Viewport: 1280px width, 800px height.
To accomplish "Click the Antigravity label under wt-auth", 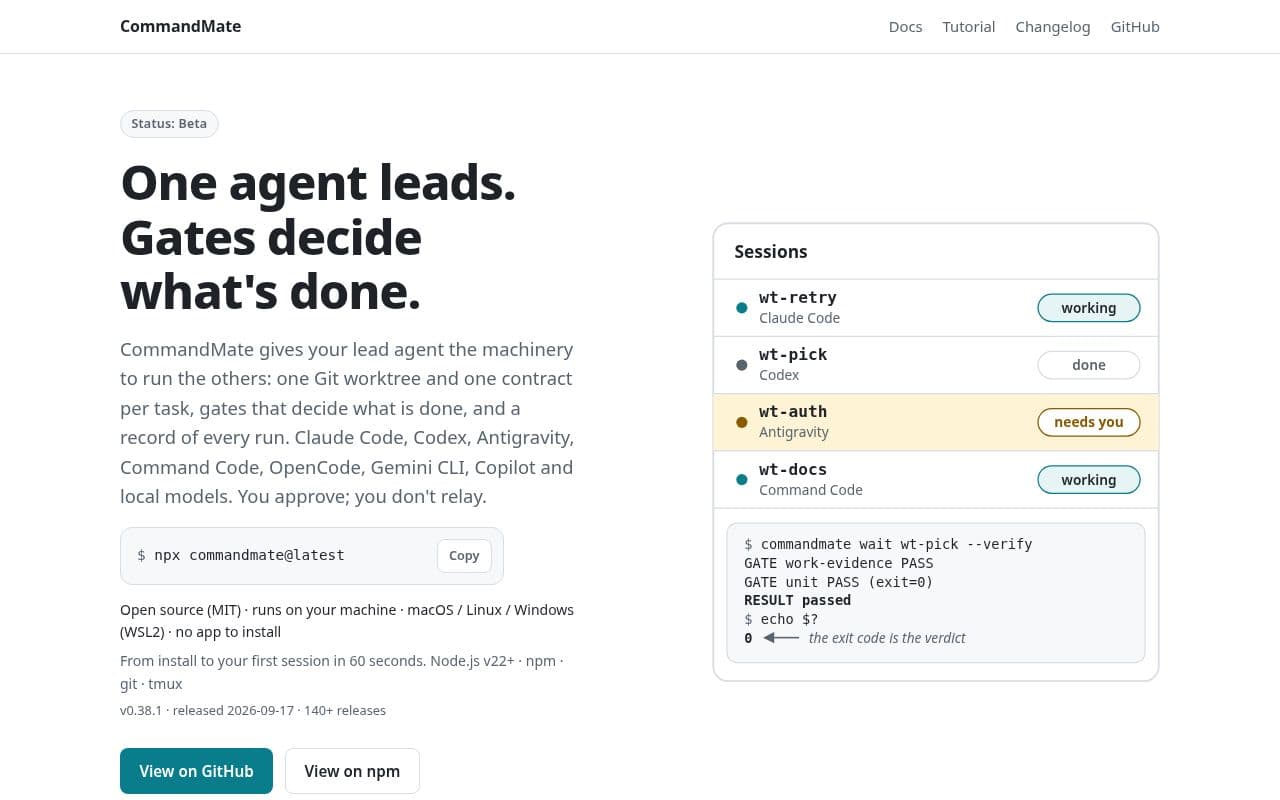I will coord(794,432).
